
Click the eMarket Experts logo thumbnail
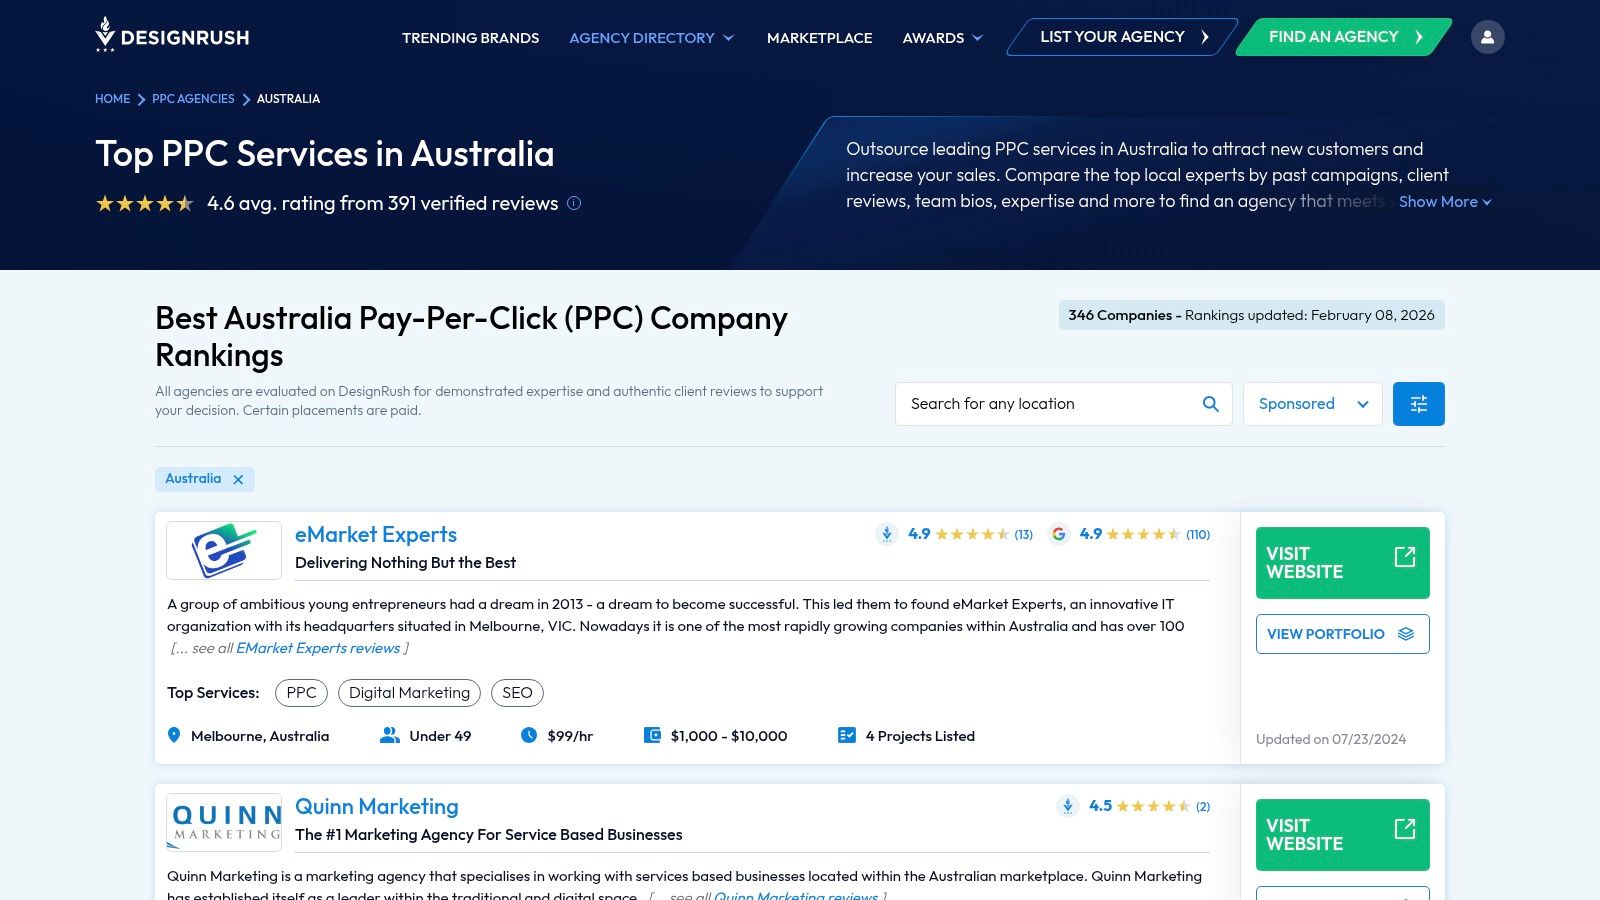point(224,550)
